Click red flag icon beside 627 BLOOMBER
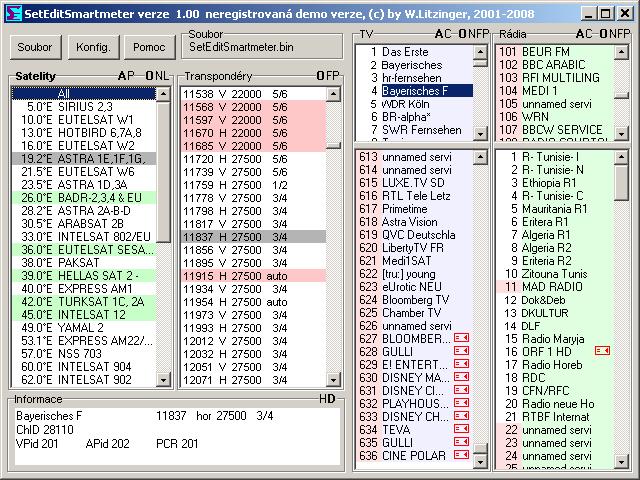 coord(462,338)
